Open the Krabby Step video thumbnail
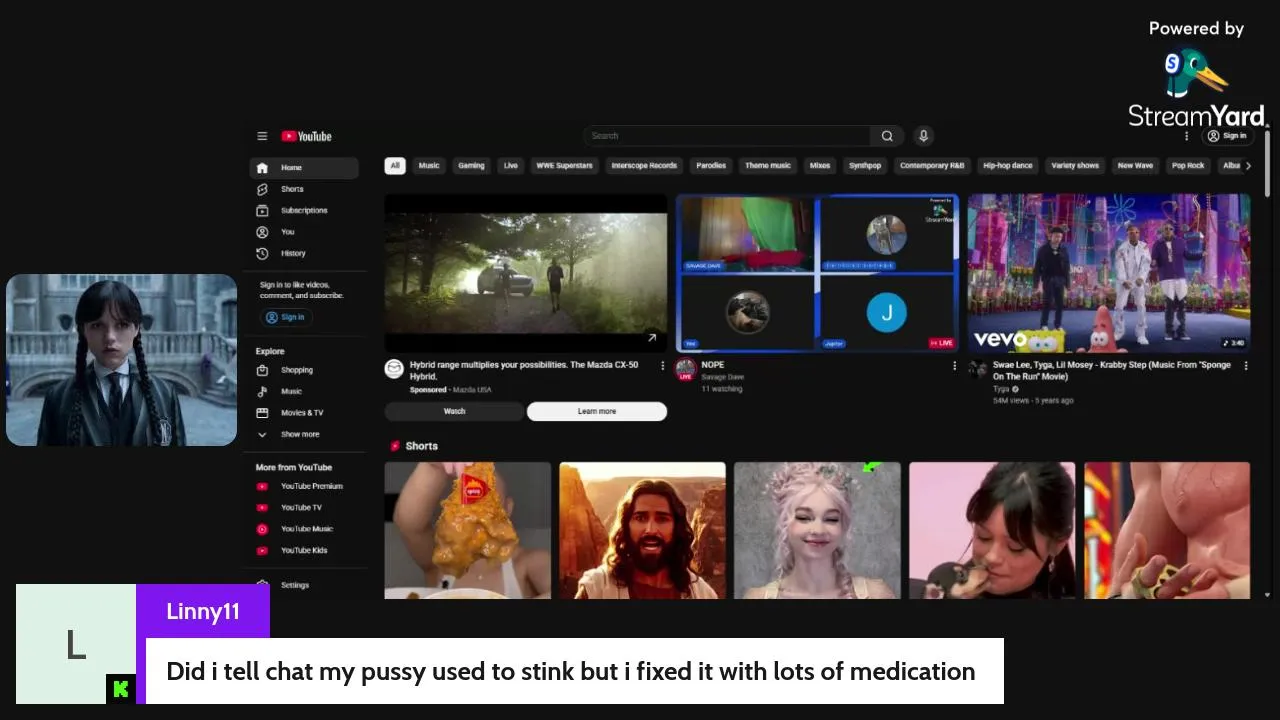Image resolution: width=1280 pixels, height=720 pixels. click(x=1109, y=273)
